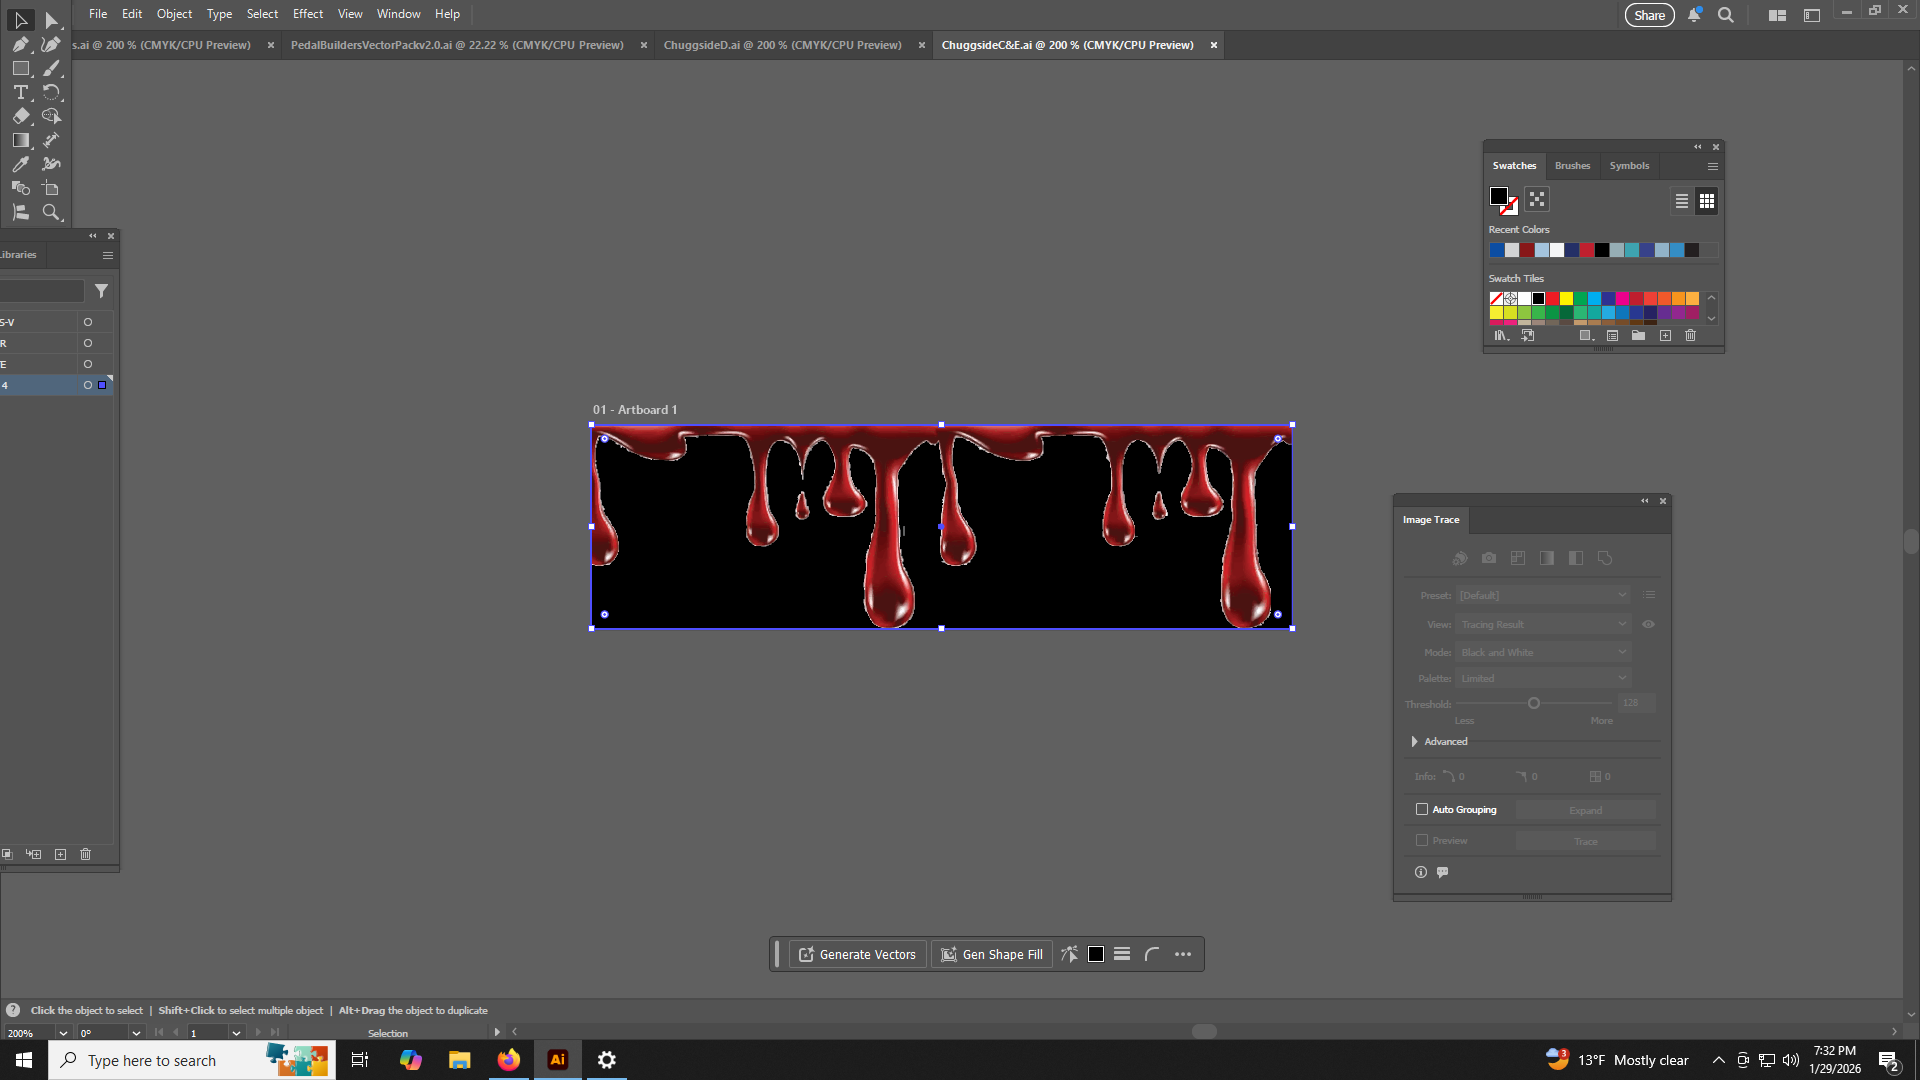Select the Curvature tool

51,44
